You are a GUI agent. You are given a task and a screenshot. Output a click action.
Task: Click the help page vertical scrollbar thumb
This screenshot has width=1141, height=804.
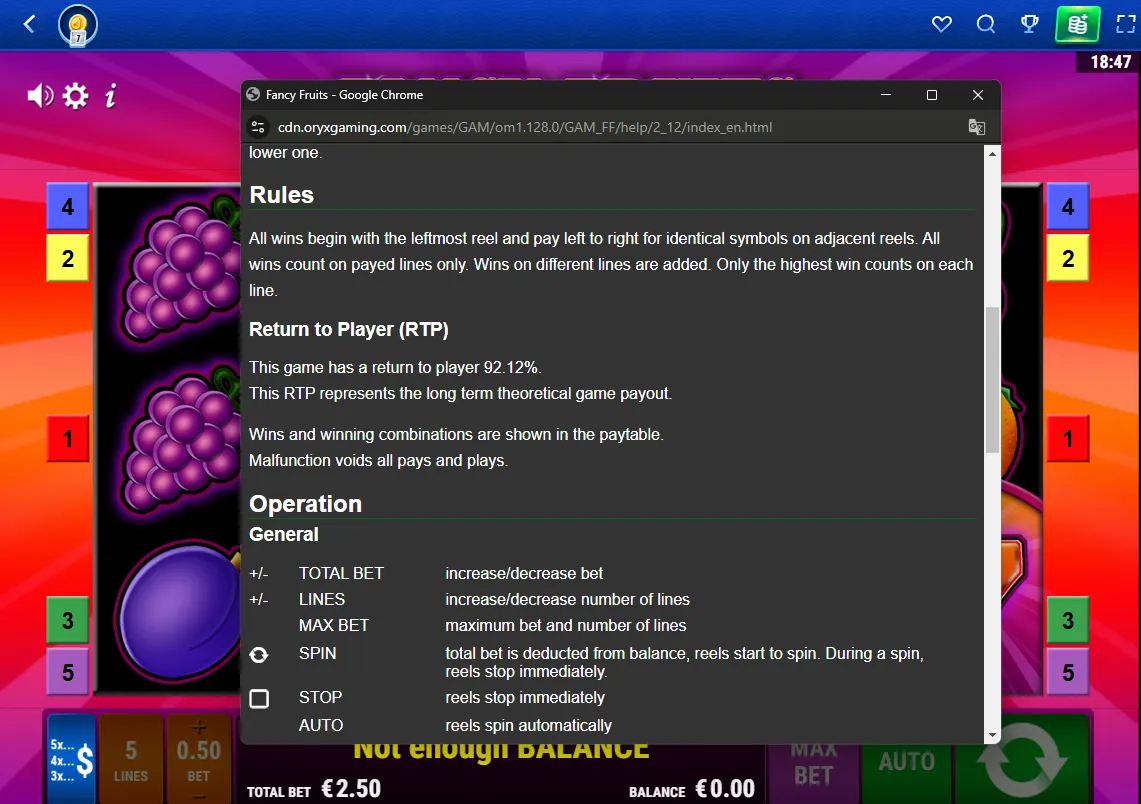pos(992,380)
